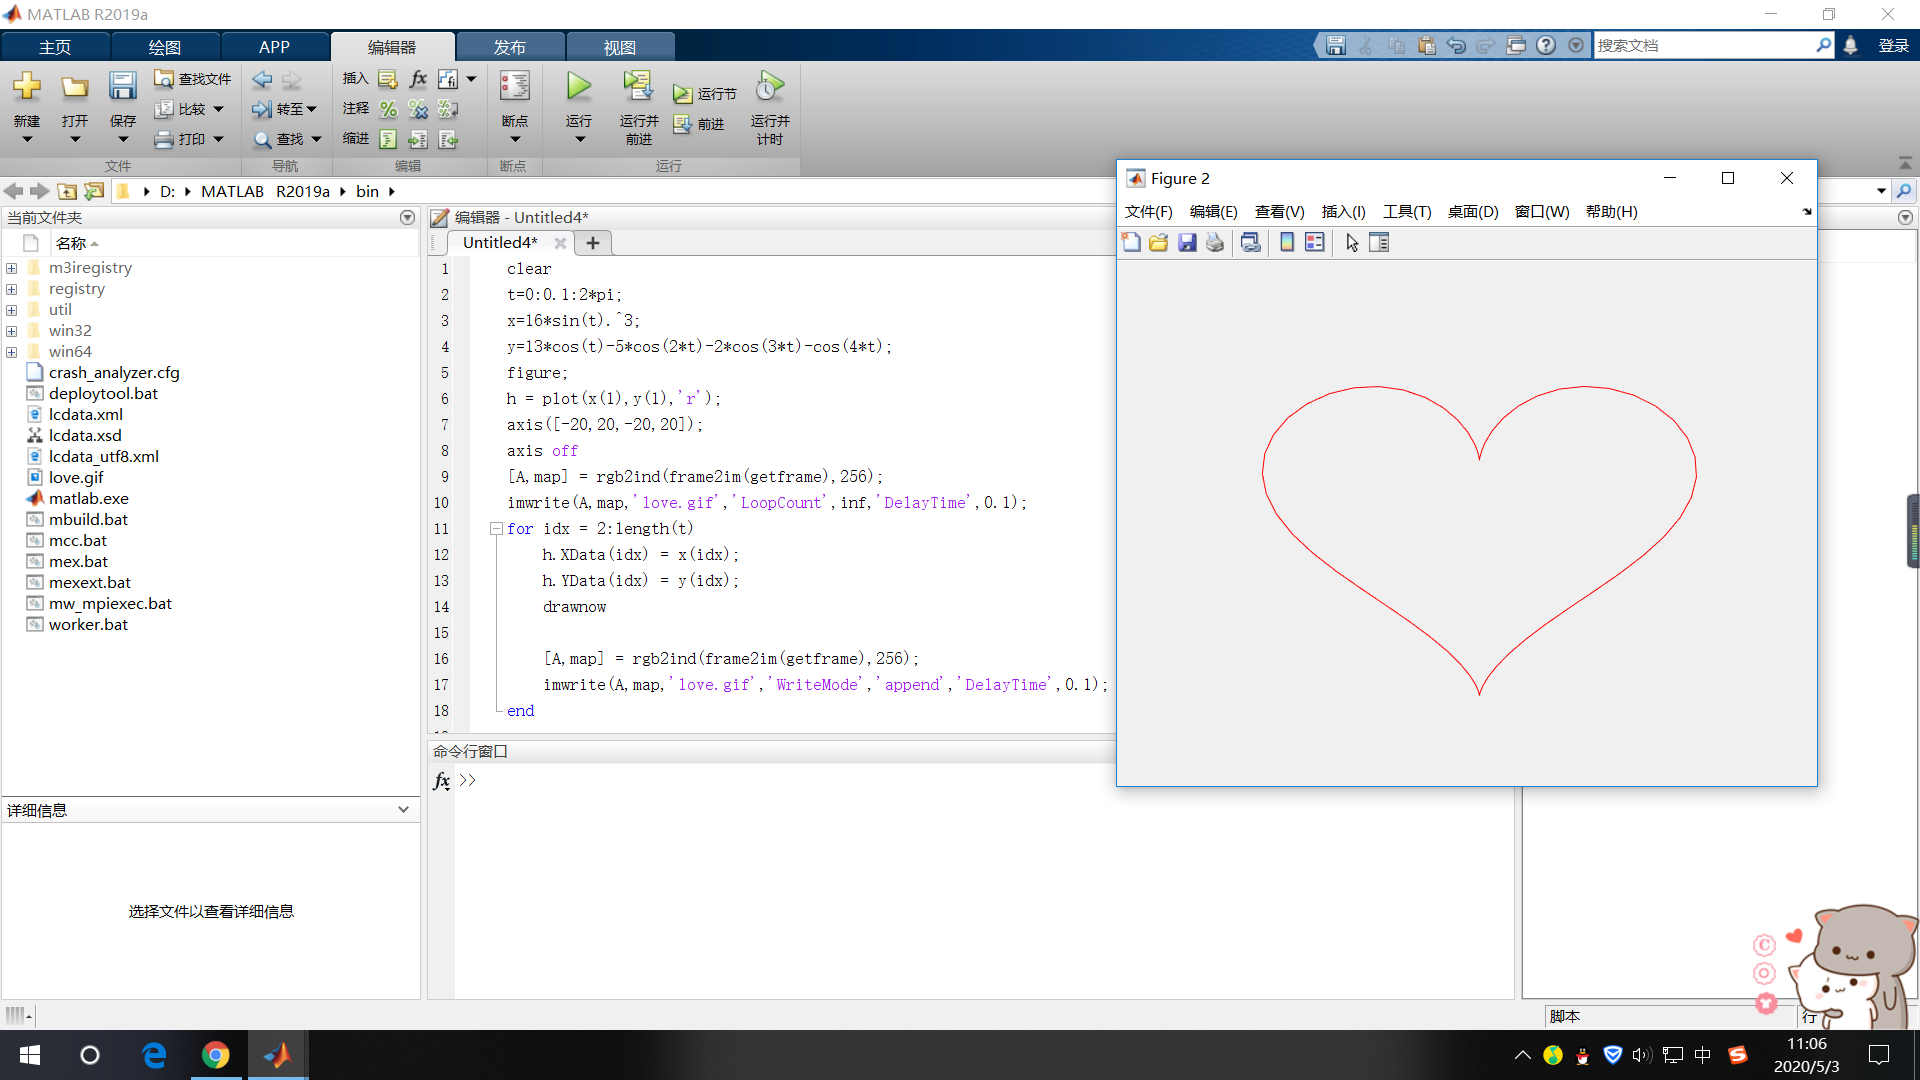Click the comment (%) icon in ribbon
The height and width of the screenshot is (1080, 1920).
tap(388, 109)
